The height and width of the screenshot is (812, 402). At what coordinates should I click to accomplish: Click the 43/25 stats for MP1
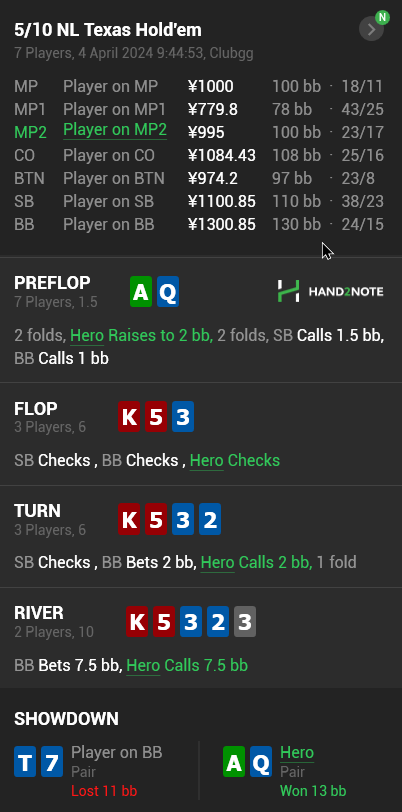(363, 109)
